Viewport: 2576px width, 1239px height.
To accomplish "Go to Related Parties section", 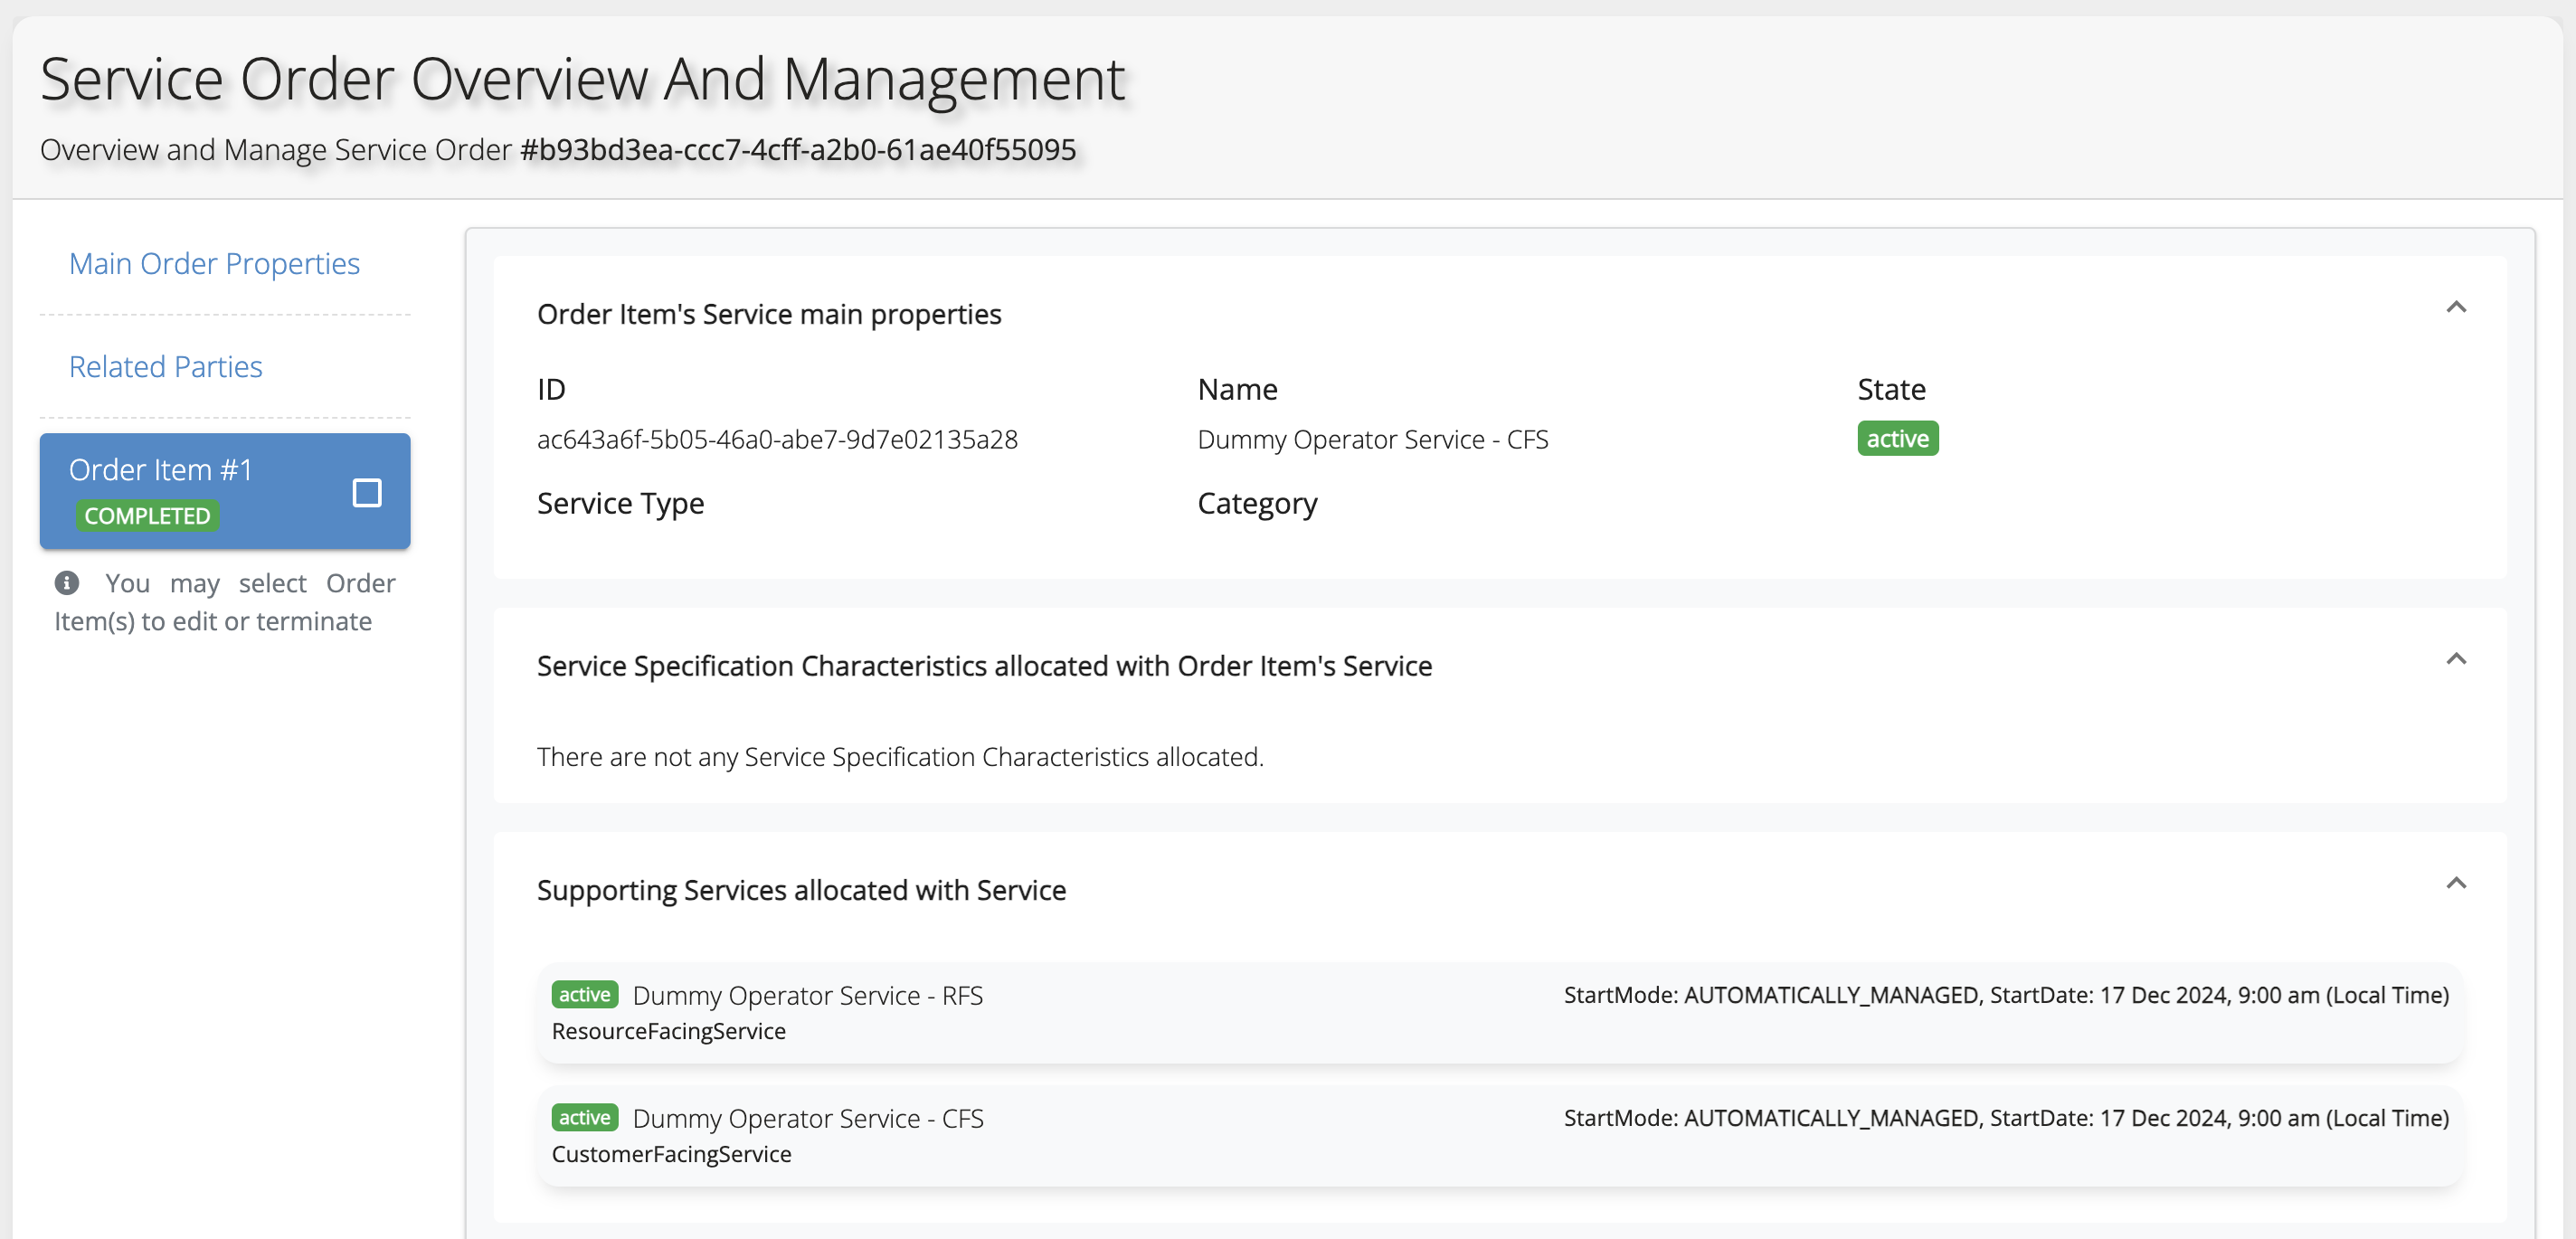I will (165, 367).
